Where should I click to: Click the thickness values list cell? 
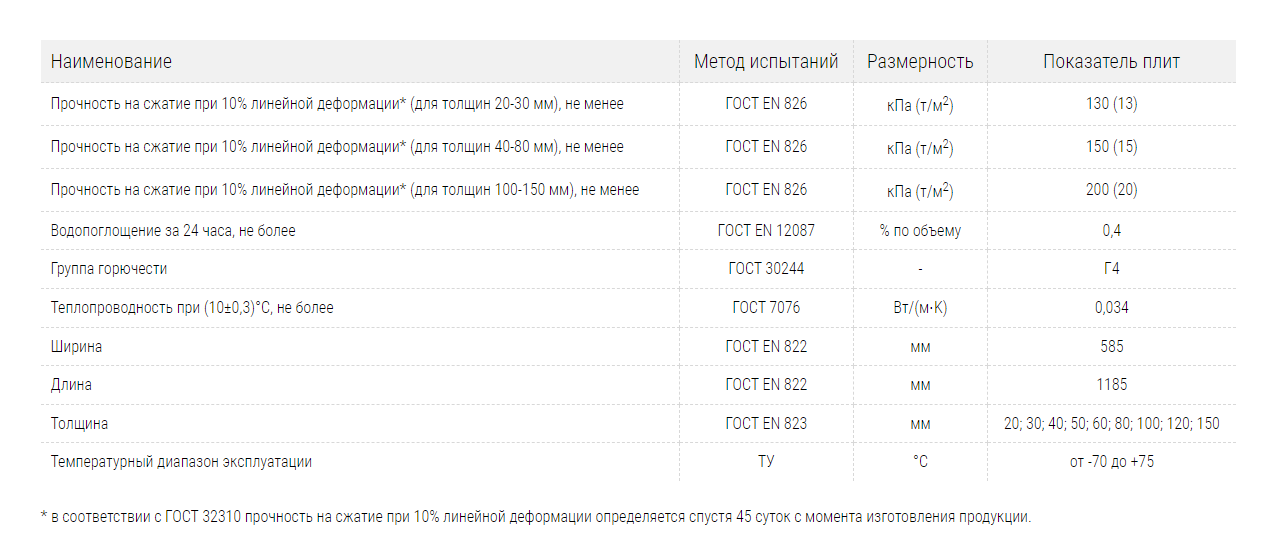coord(1112,424)
